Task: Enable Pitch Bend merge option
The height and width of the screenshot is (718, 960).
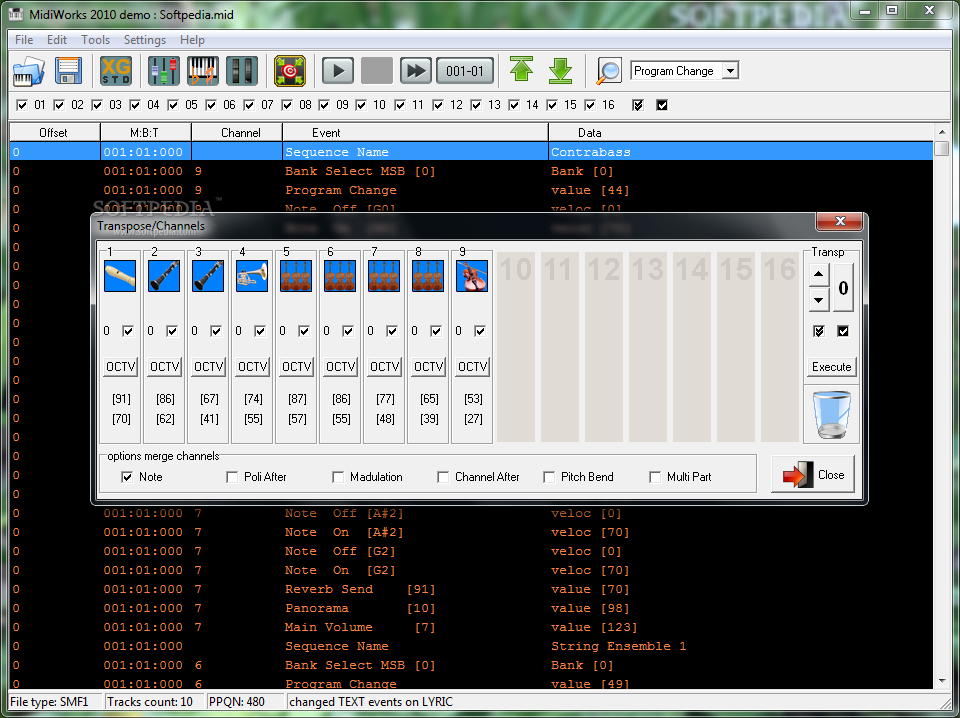Action: click(549, 477)
